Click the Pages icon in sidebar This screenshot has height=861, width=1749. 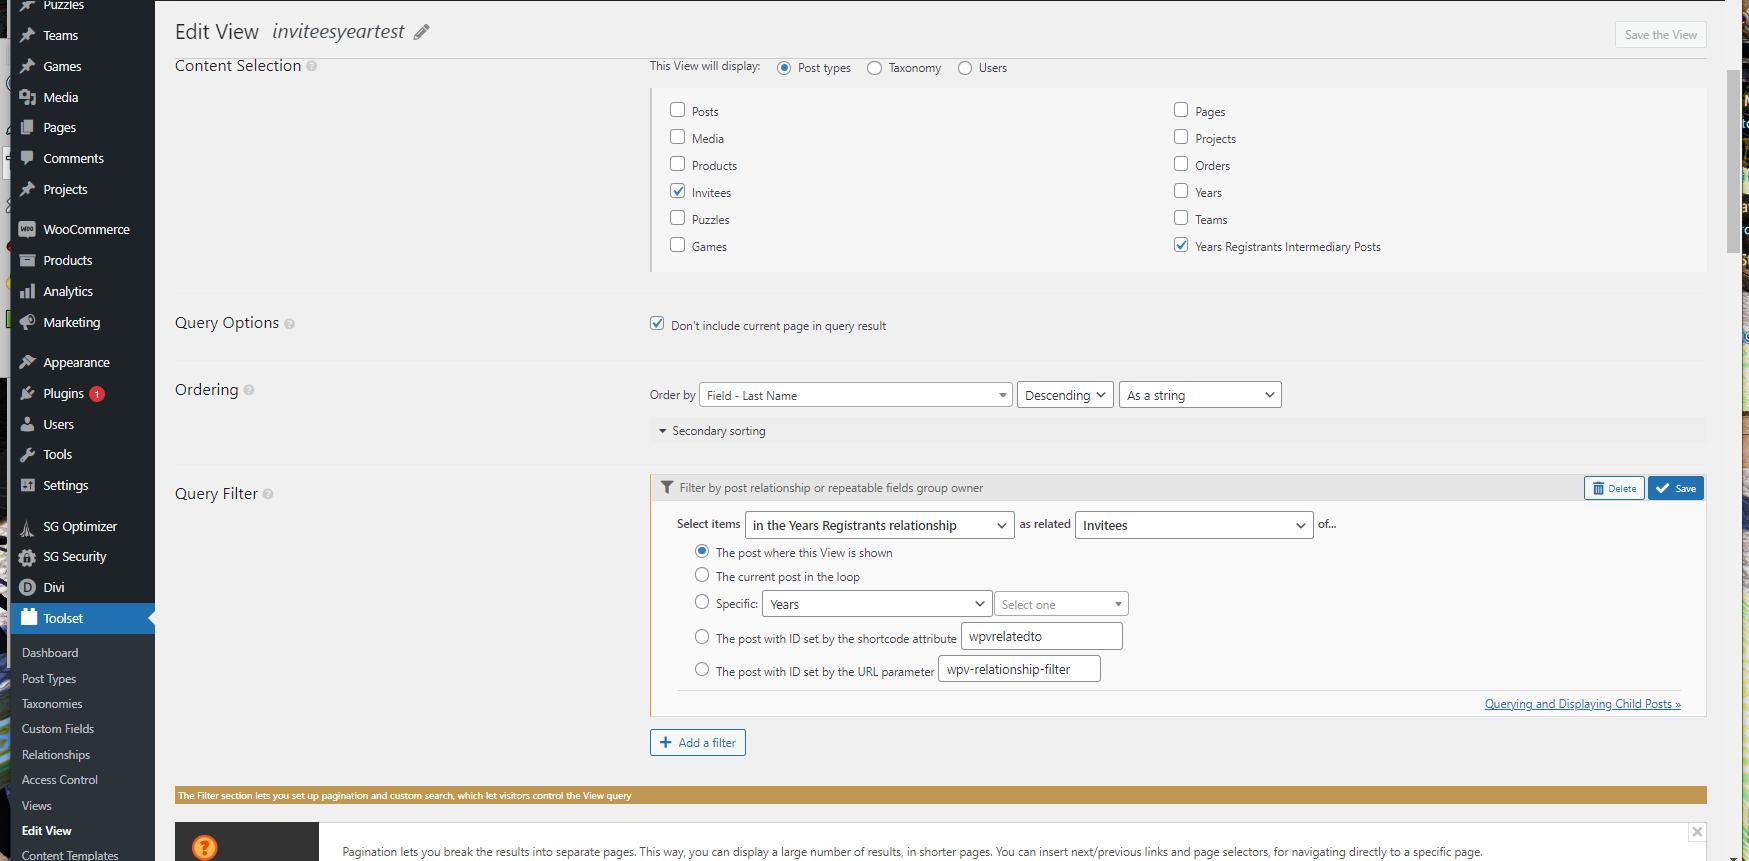(27, 127)
